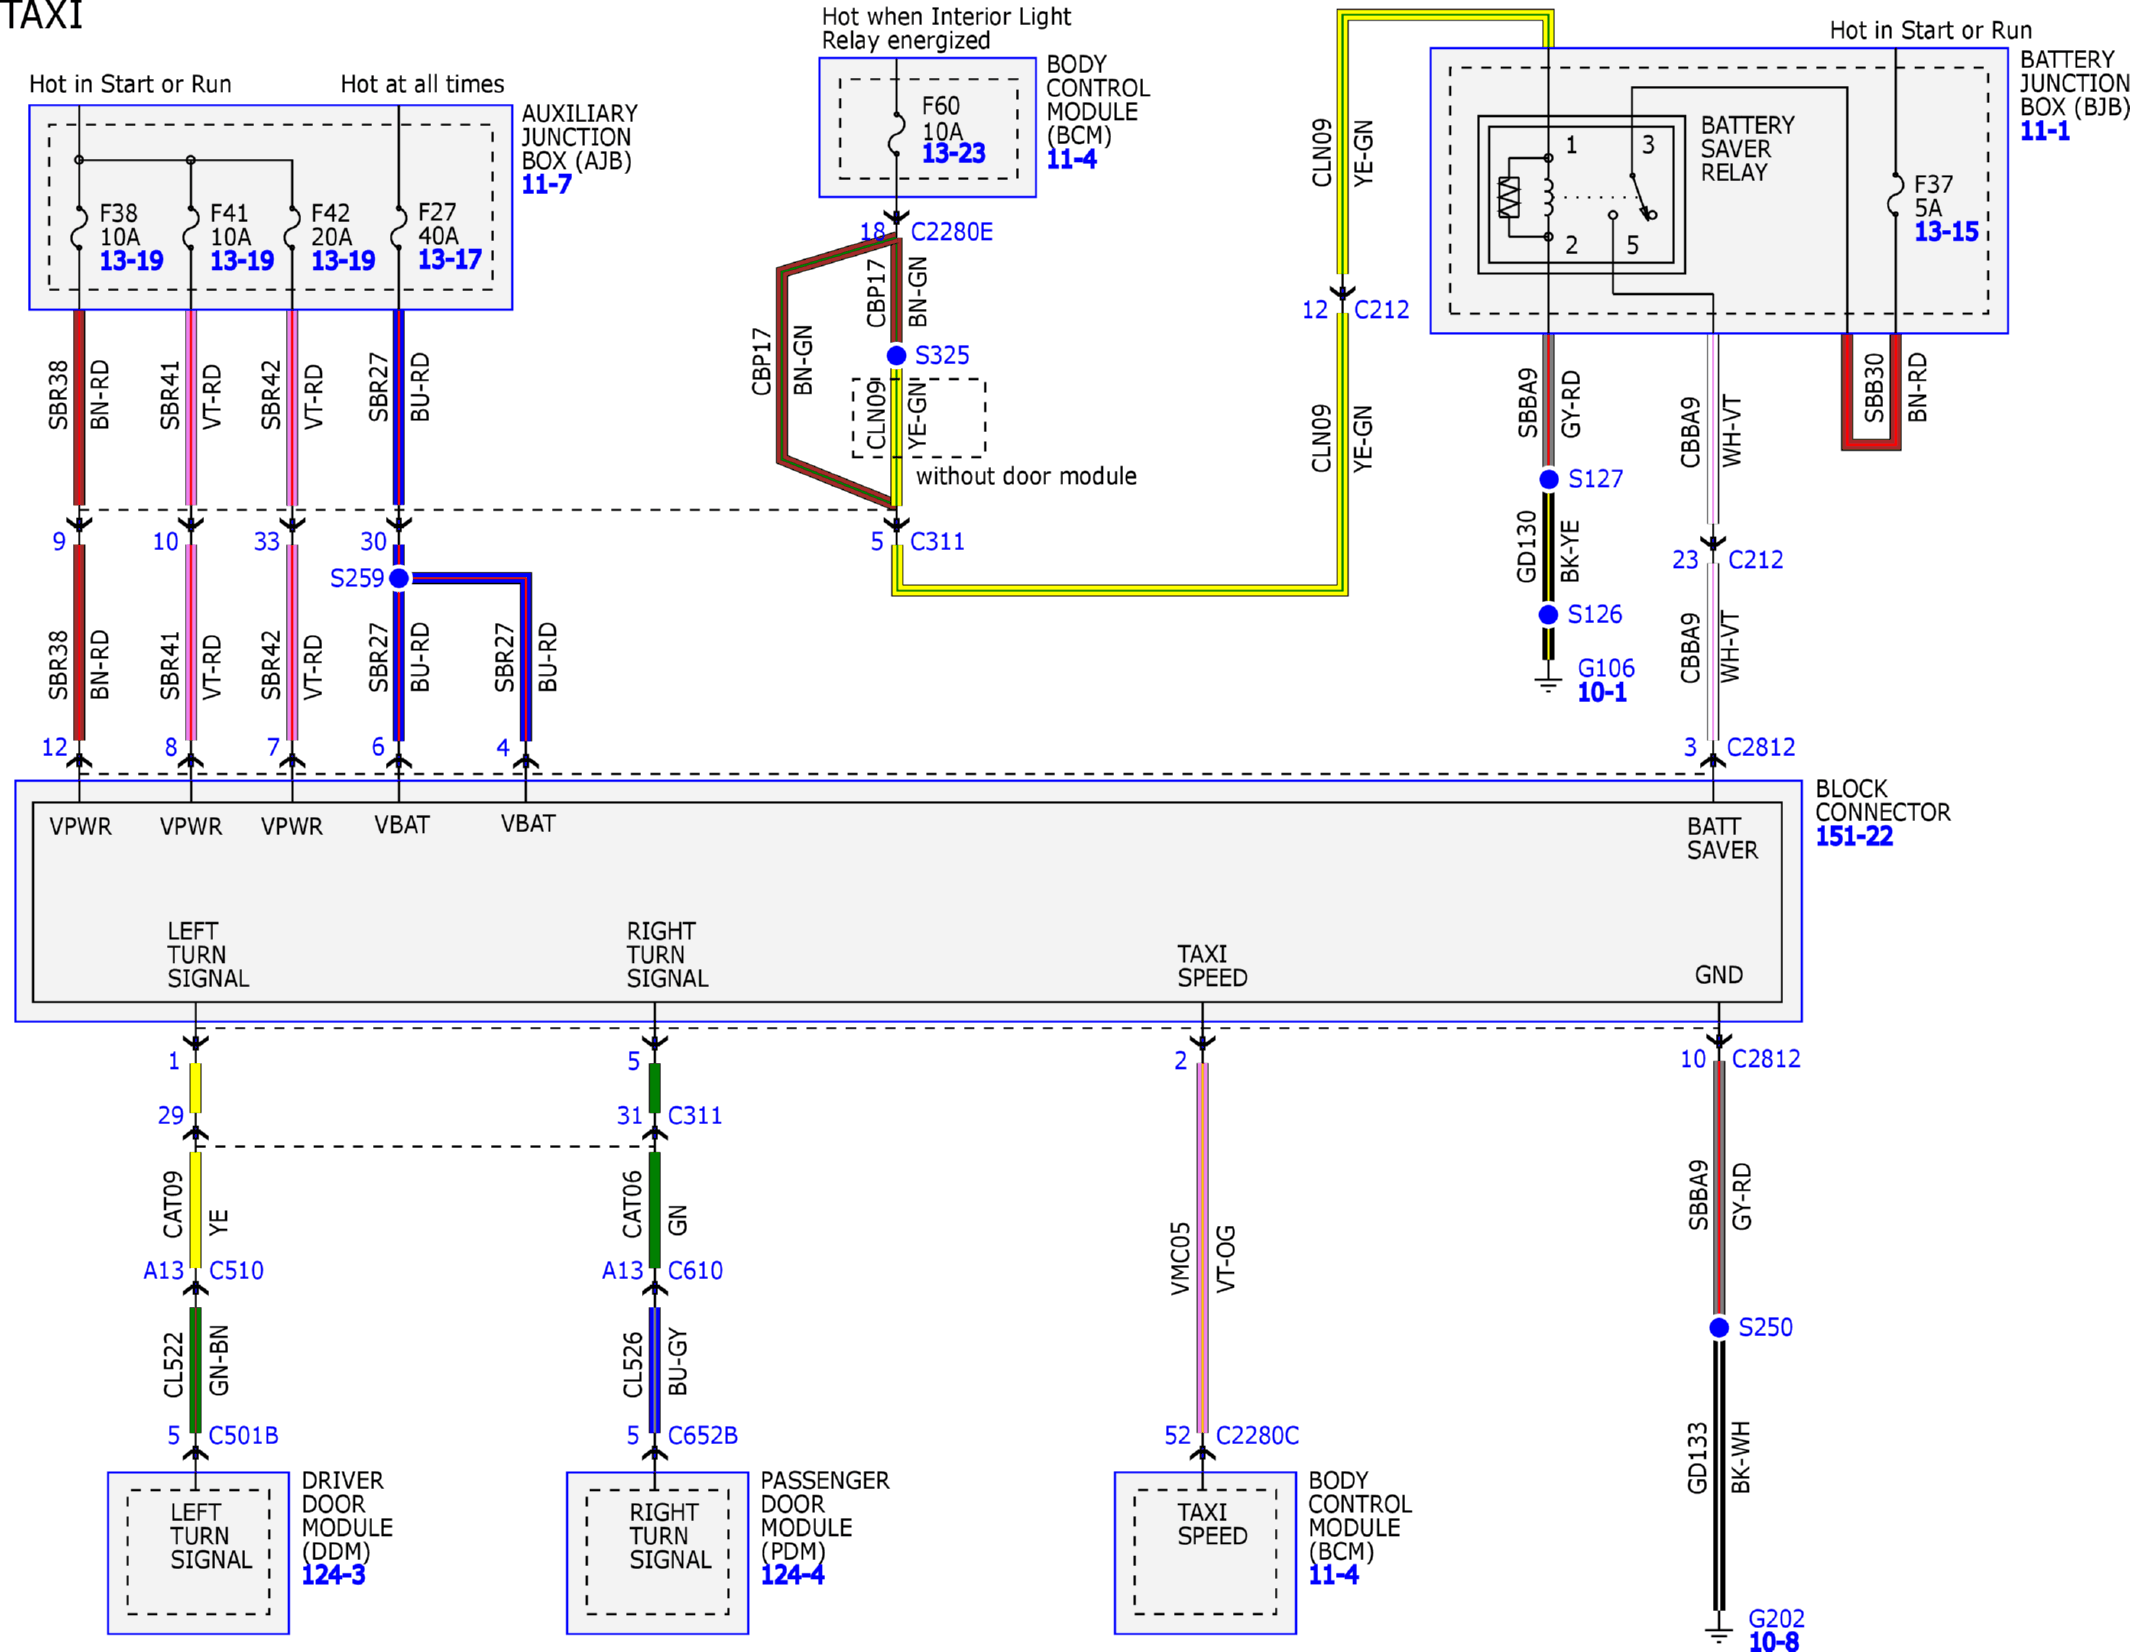The image size is (2130, 1652).
Task: Open the 124-4 Passenger Door Module link
Action: click(x=792, y=1575)
